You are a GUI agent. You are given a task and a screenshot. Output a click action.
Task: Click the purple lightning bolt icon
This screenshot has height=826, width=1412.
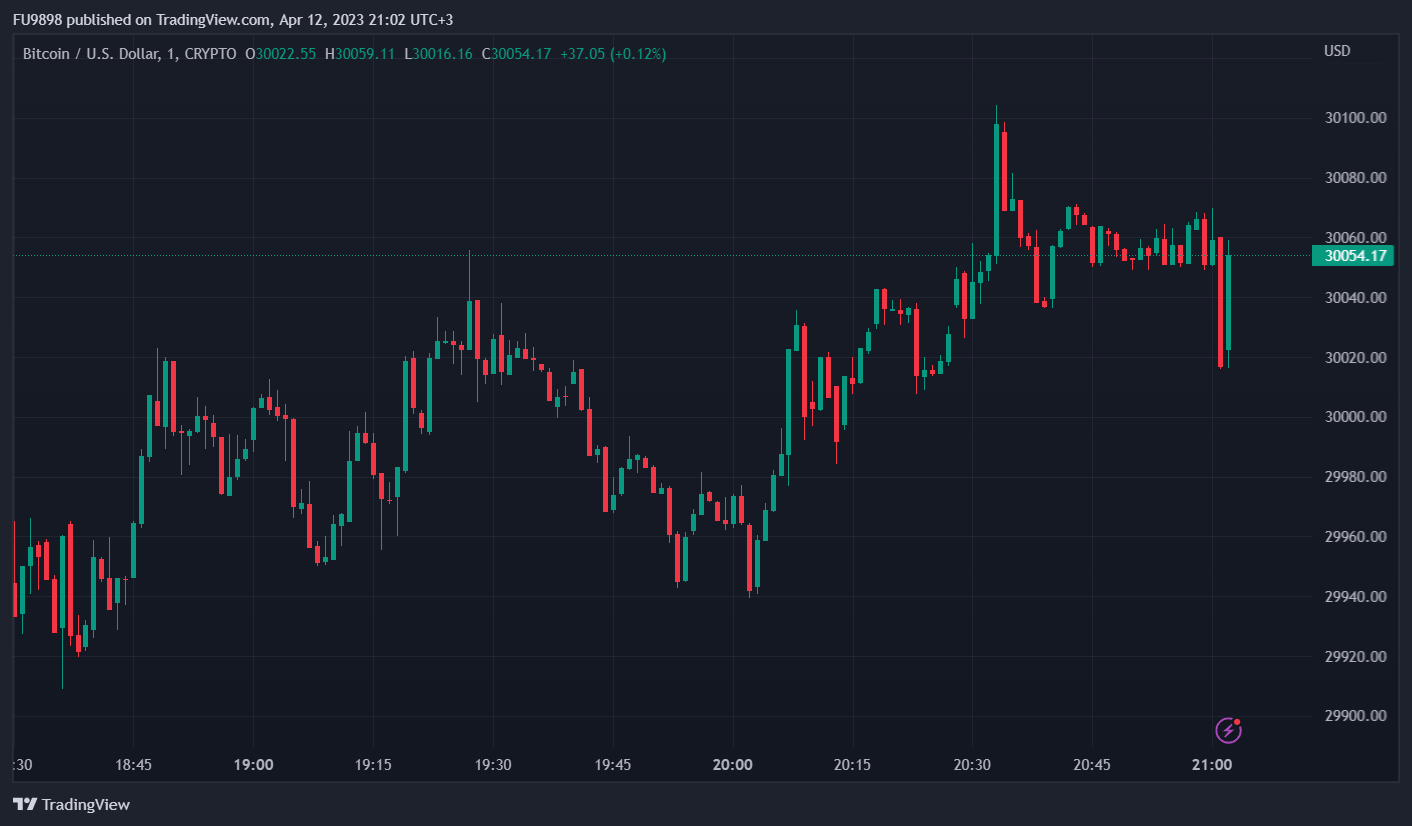pyautogui.click(x=1228, y=731)
